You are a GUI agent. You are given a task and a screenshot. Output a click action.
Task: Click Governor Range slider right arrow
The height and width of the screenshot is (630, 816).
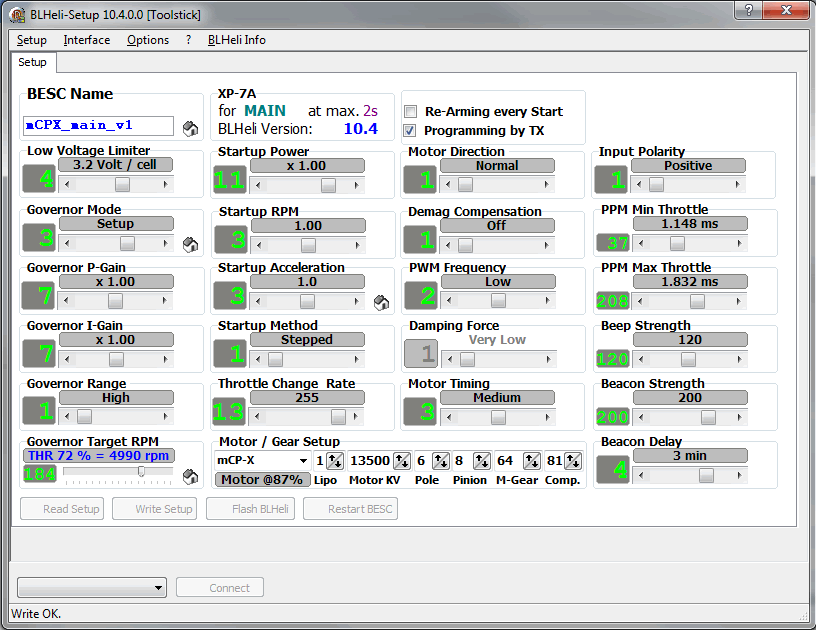pos(165,416)
